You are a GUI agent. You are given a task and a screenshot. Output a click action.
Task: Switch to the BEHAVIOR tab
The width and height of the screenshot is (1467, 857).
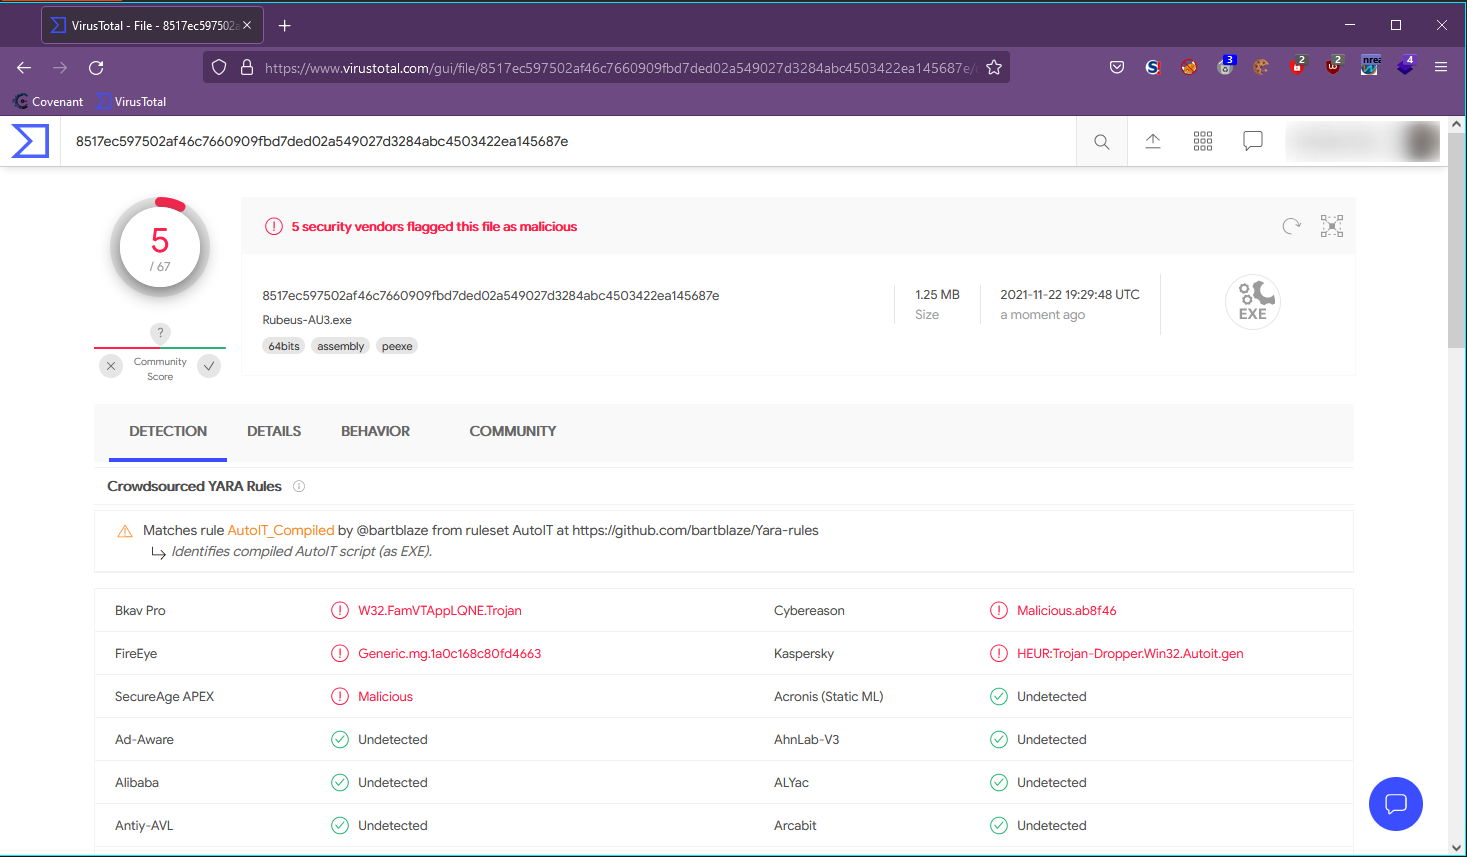point(375,431)
